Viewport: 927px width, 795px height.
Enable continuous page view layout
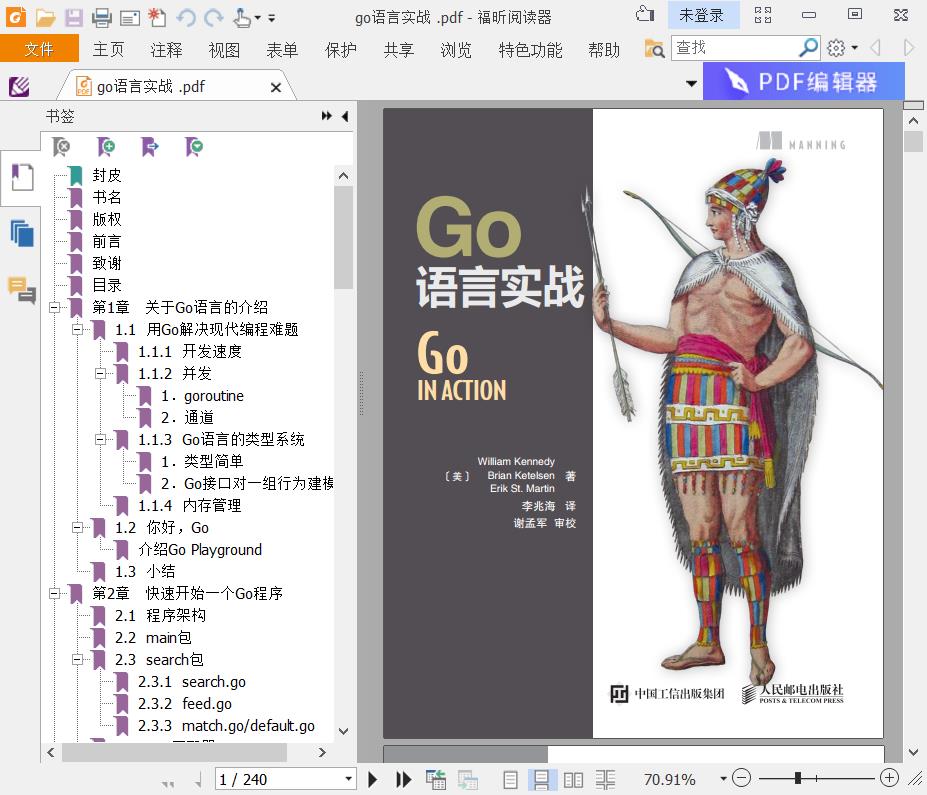pos(542,780)
